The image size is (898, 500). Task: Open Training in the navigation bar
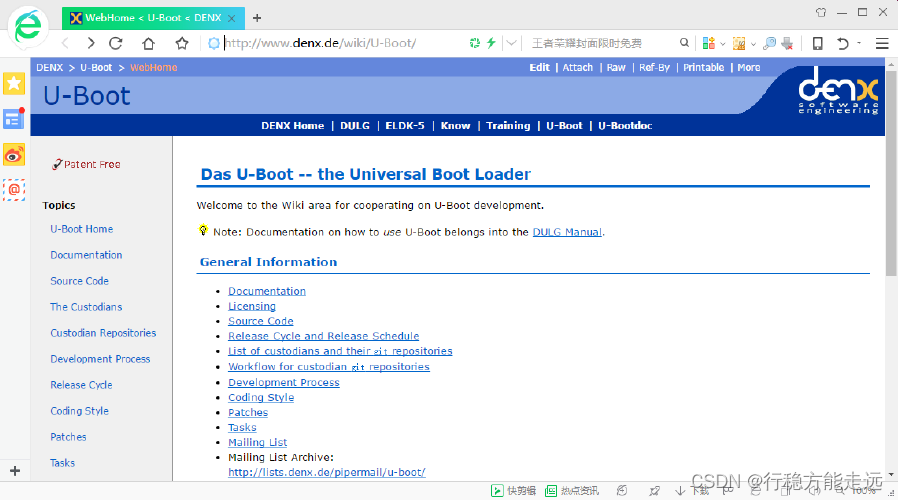[x=508, y=125]
